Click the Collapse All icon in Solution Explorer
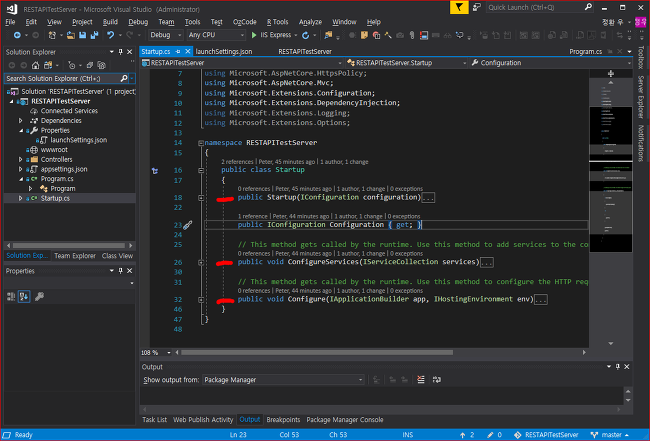 [90, 65]
